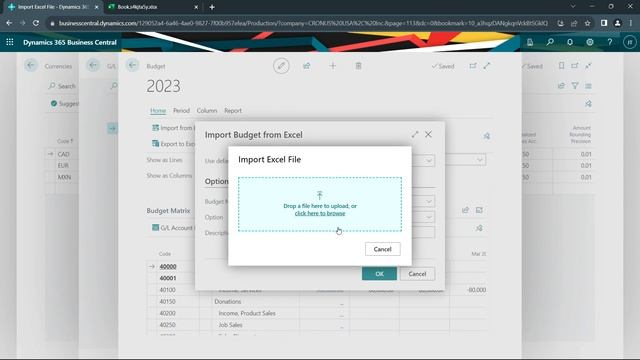The width and height of the screenshot is (640, 360).
Task: Close the Import Budget from Excel dialog
Action: [x=428, y=134]
